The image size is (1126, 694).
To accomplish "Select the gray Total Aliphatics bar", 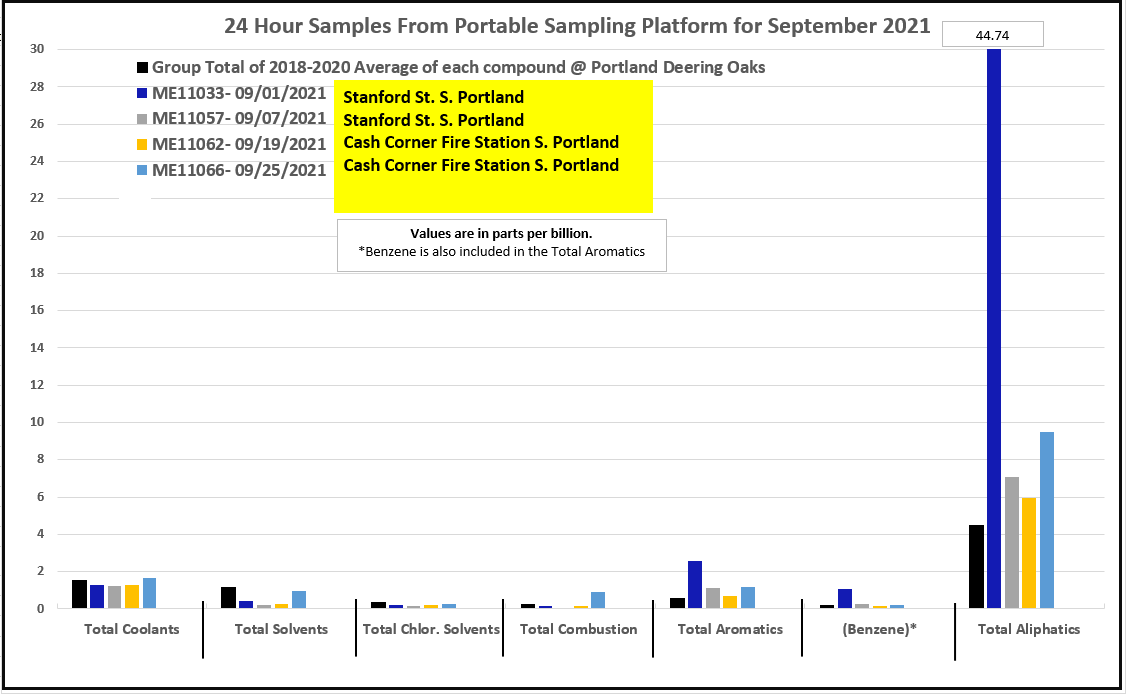I will 1012,542.
